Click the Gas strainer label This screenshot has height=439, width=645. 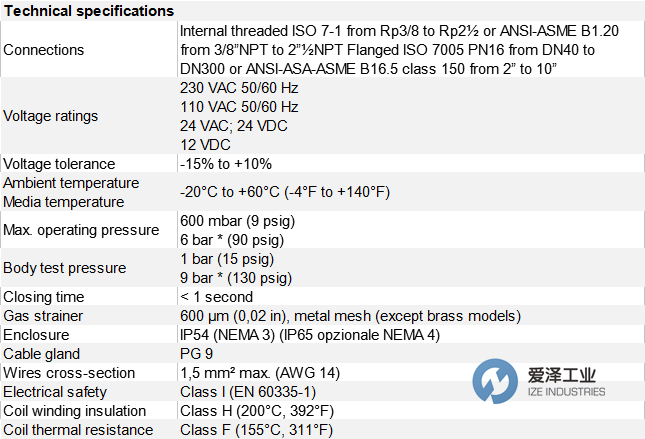(45, 316)
